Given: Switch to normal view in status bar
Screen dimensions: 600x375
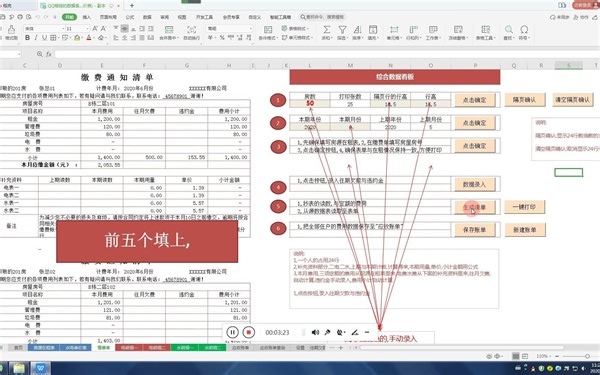Looking at the screenshot, I should 515,356.
